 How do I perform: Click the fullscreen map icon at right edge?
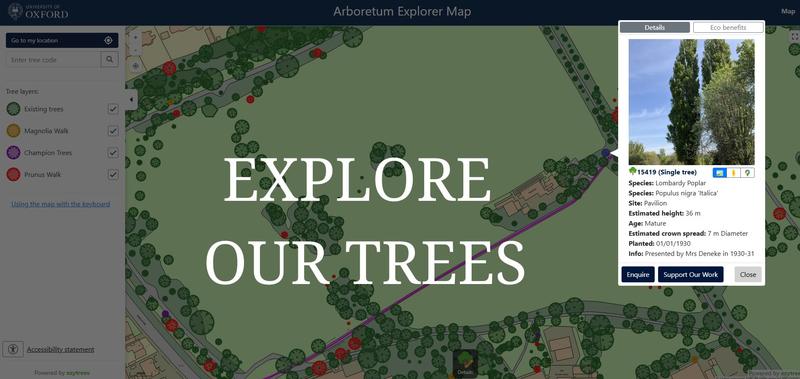click(x=794, y=37)
